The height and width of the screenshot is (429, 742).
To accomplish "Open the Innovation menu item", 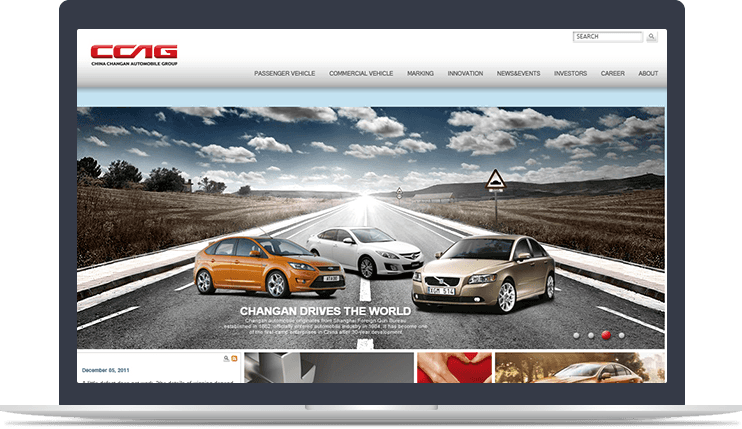I will [x=465, y=74].
